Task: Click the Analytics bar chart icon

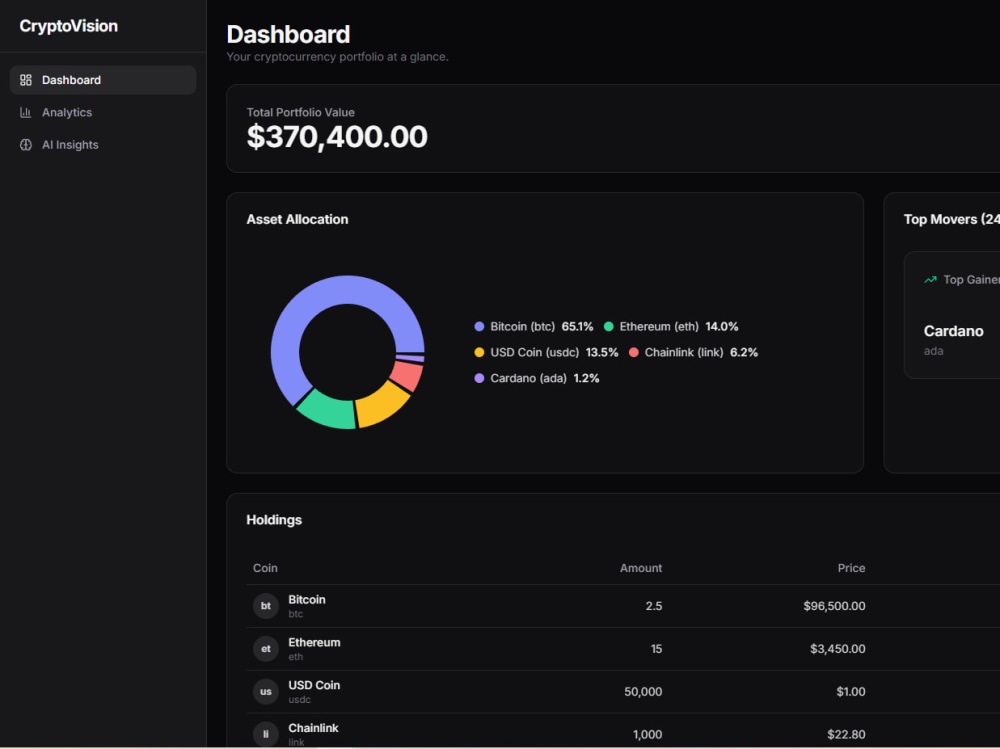Action: [x=26, y=112]
